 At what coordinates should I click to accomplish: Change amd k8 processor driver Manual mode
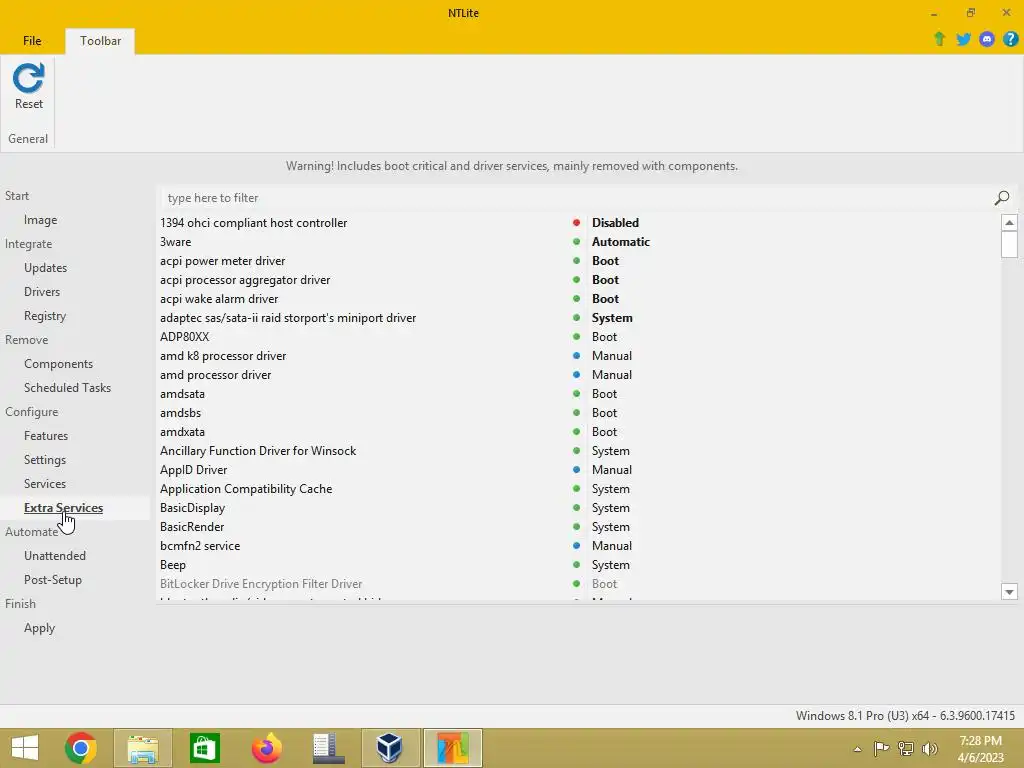(612, 356)
